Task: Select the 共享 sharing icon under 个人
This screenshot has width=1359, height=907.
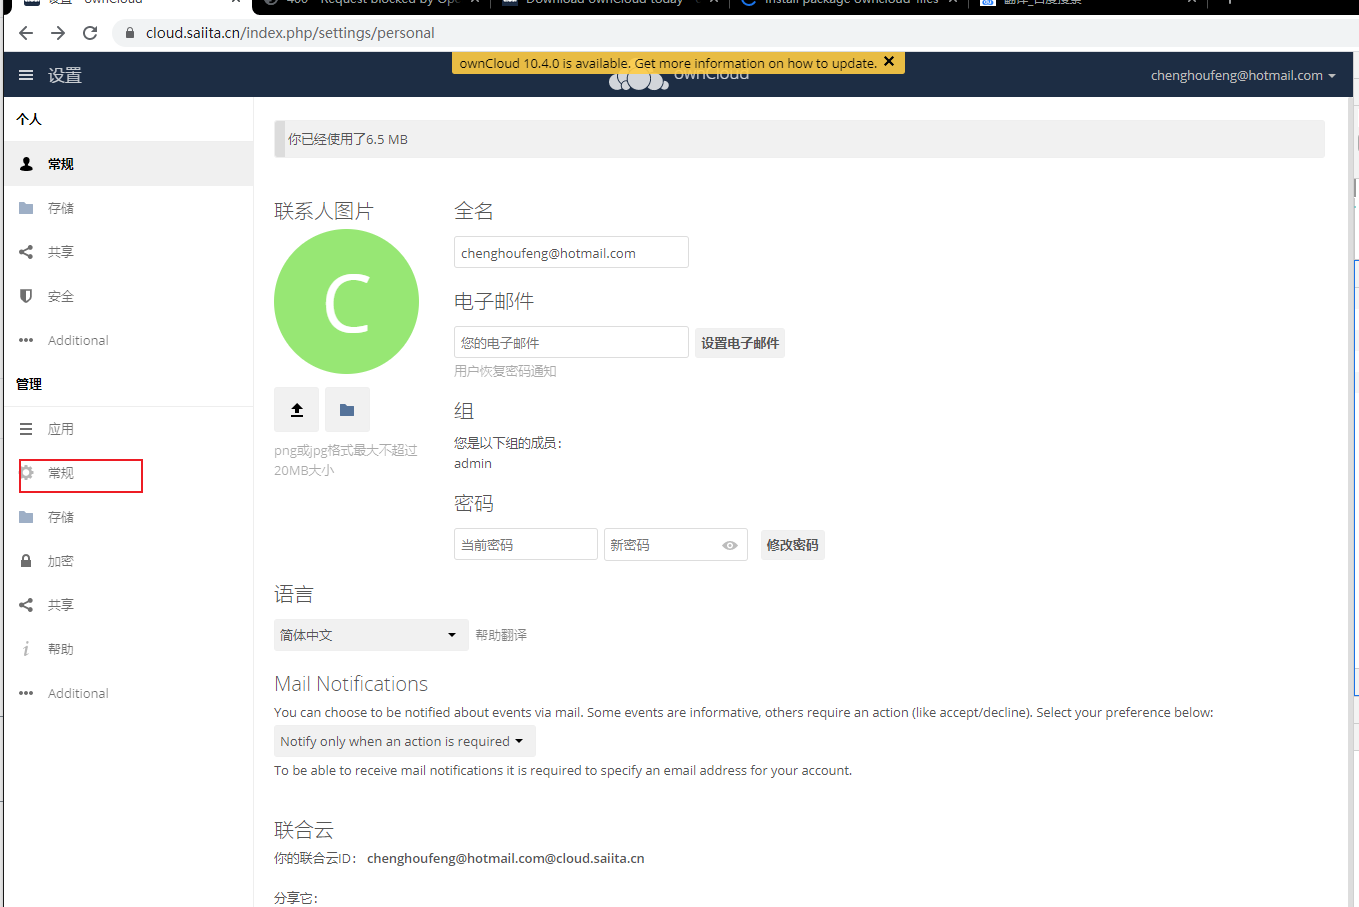Action: point(25,251)
